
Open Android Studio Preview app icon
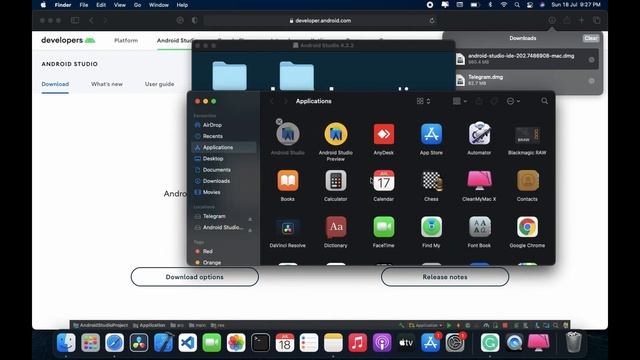pyautogui.click(x=336, y=134)
